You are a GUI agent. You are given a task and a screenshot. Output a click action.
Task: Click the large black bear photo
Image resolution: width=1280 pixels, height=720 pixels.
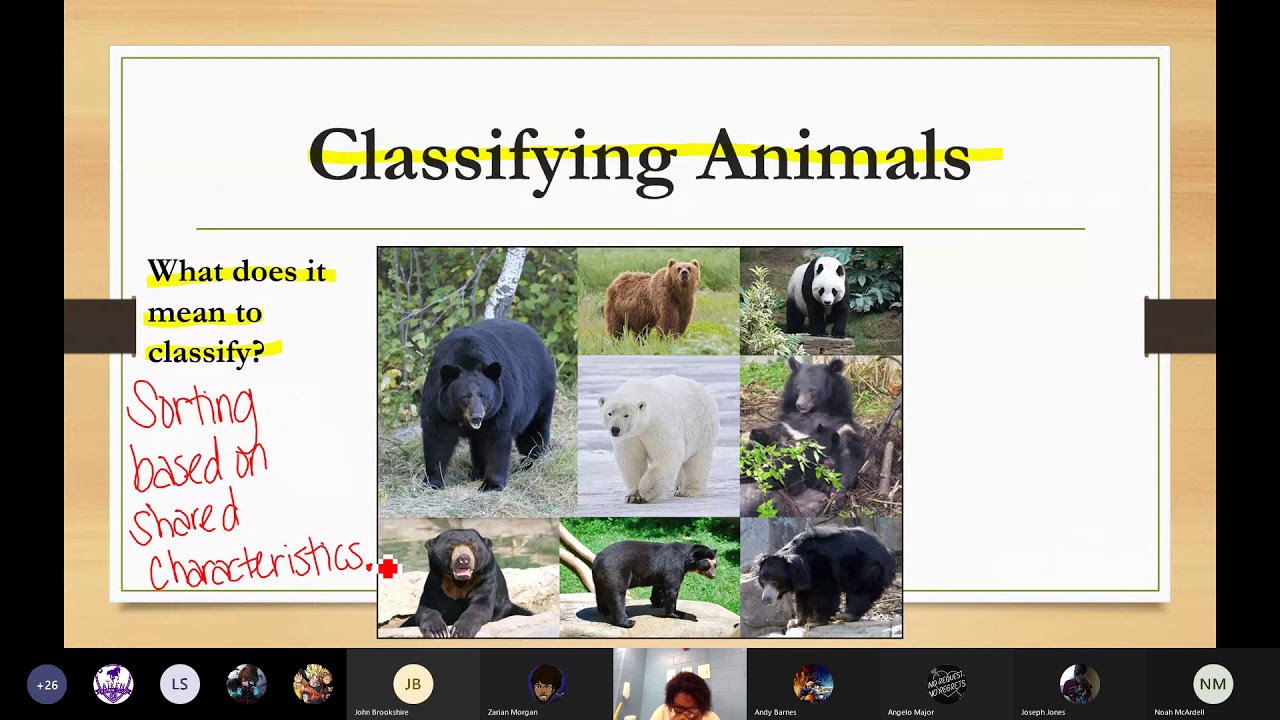tap(478, 382)
